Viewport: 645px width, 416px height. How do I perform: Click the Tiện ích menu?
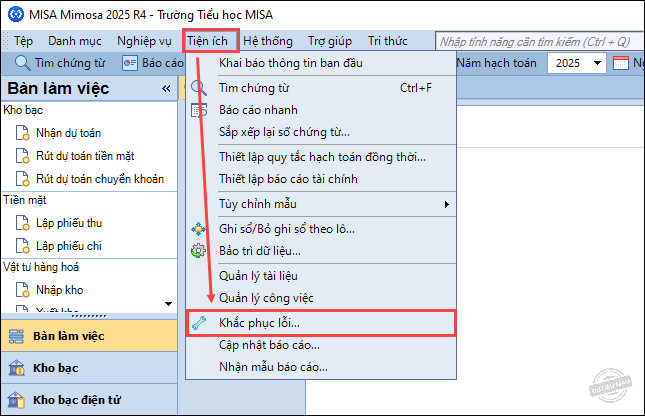pos(207,41)
